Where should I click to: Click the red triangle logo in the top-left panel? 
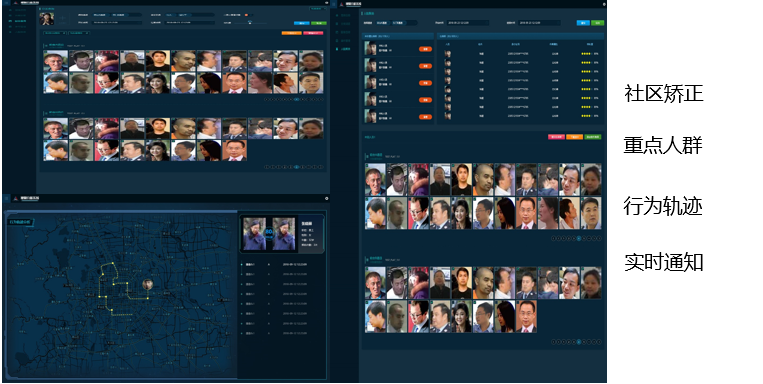pos(16,3)
